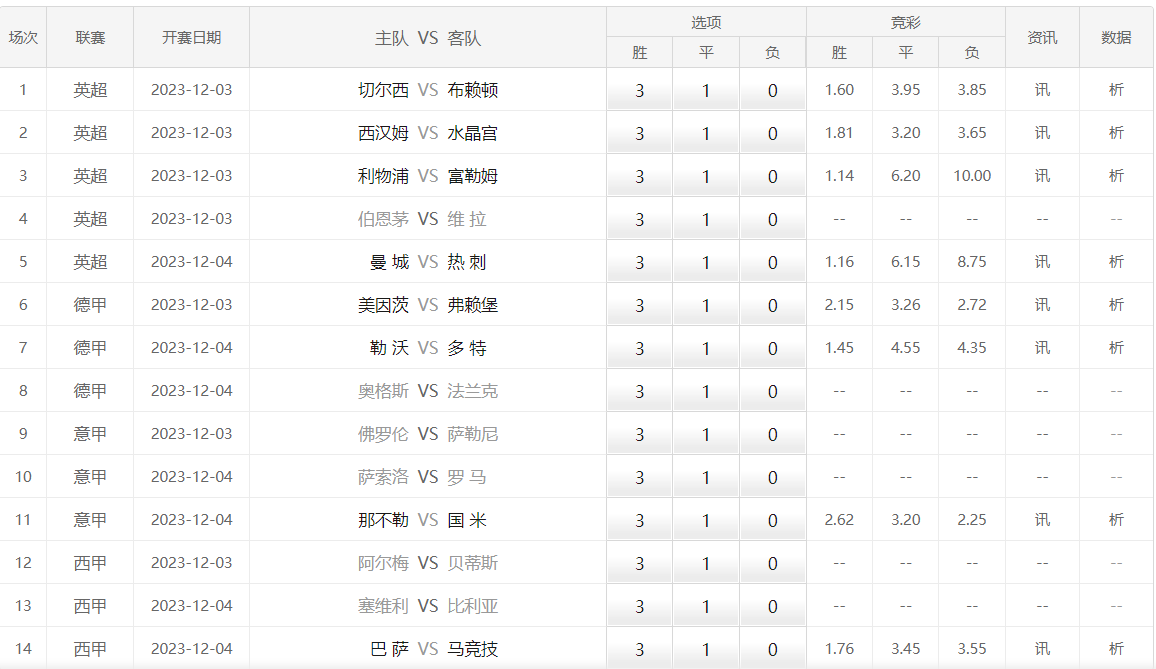Select win option 3 for 切尔西 VS 布赖顿

(639, 90)
